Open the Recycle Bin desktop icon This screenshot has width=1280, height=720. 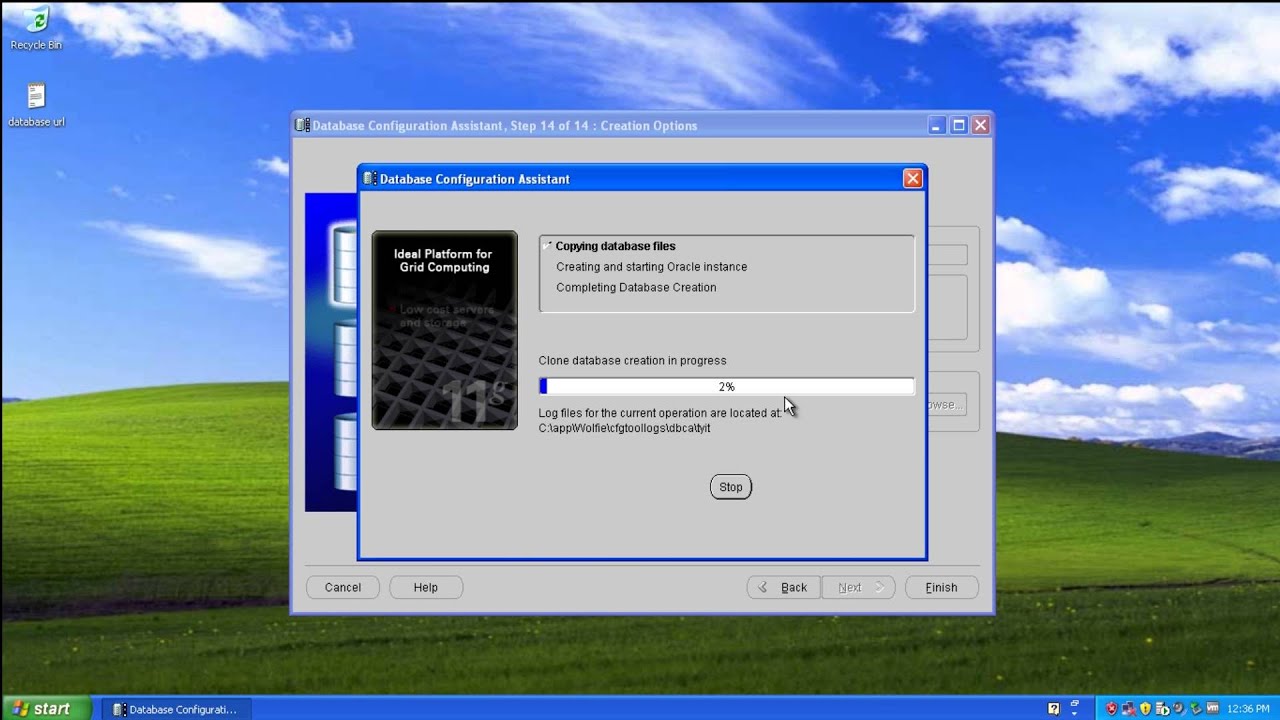36,28
